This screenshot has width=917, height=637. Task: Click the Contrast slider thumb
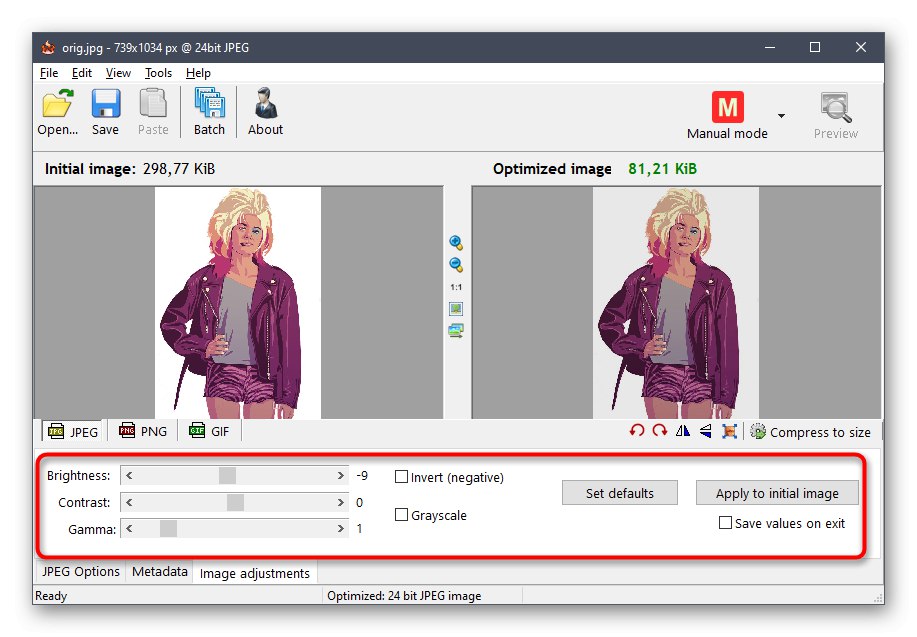[235, 502]
